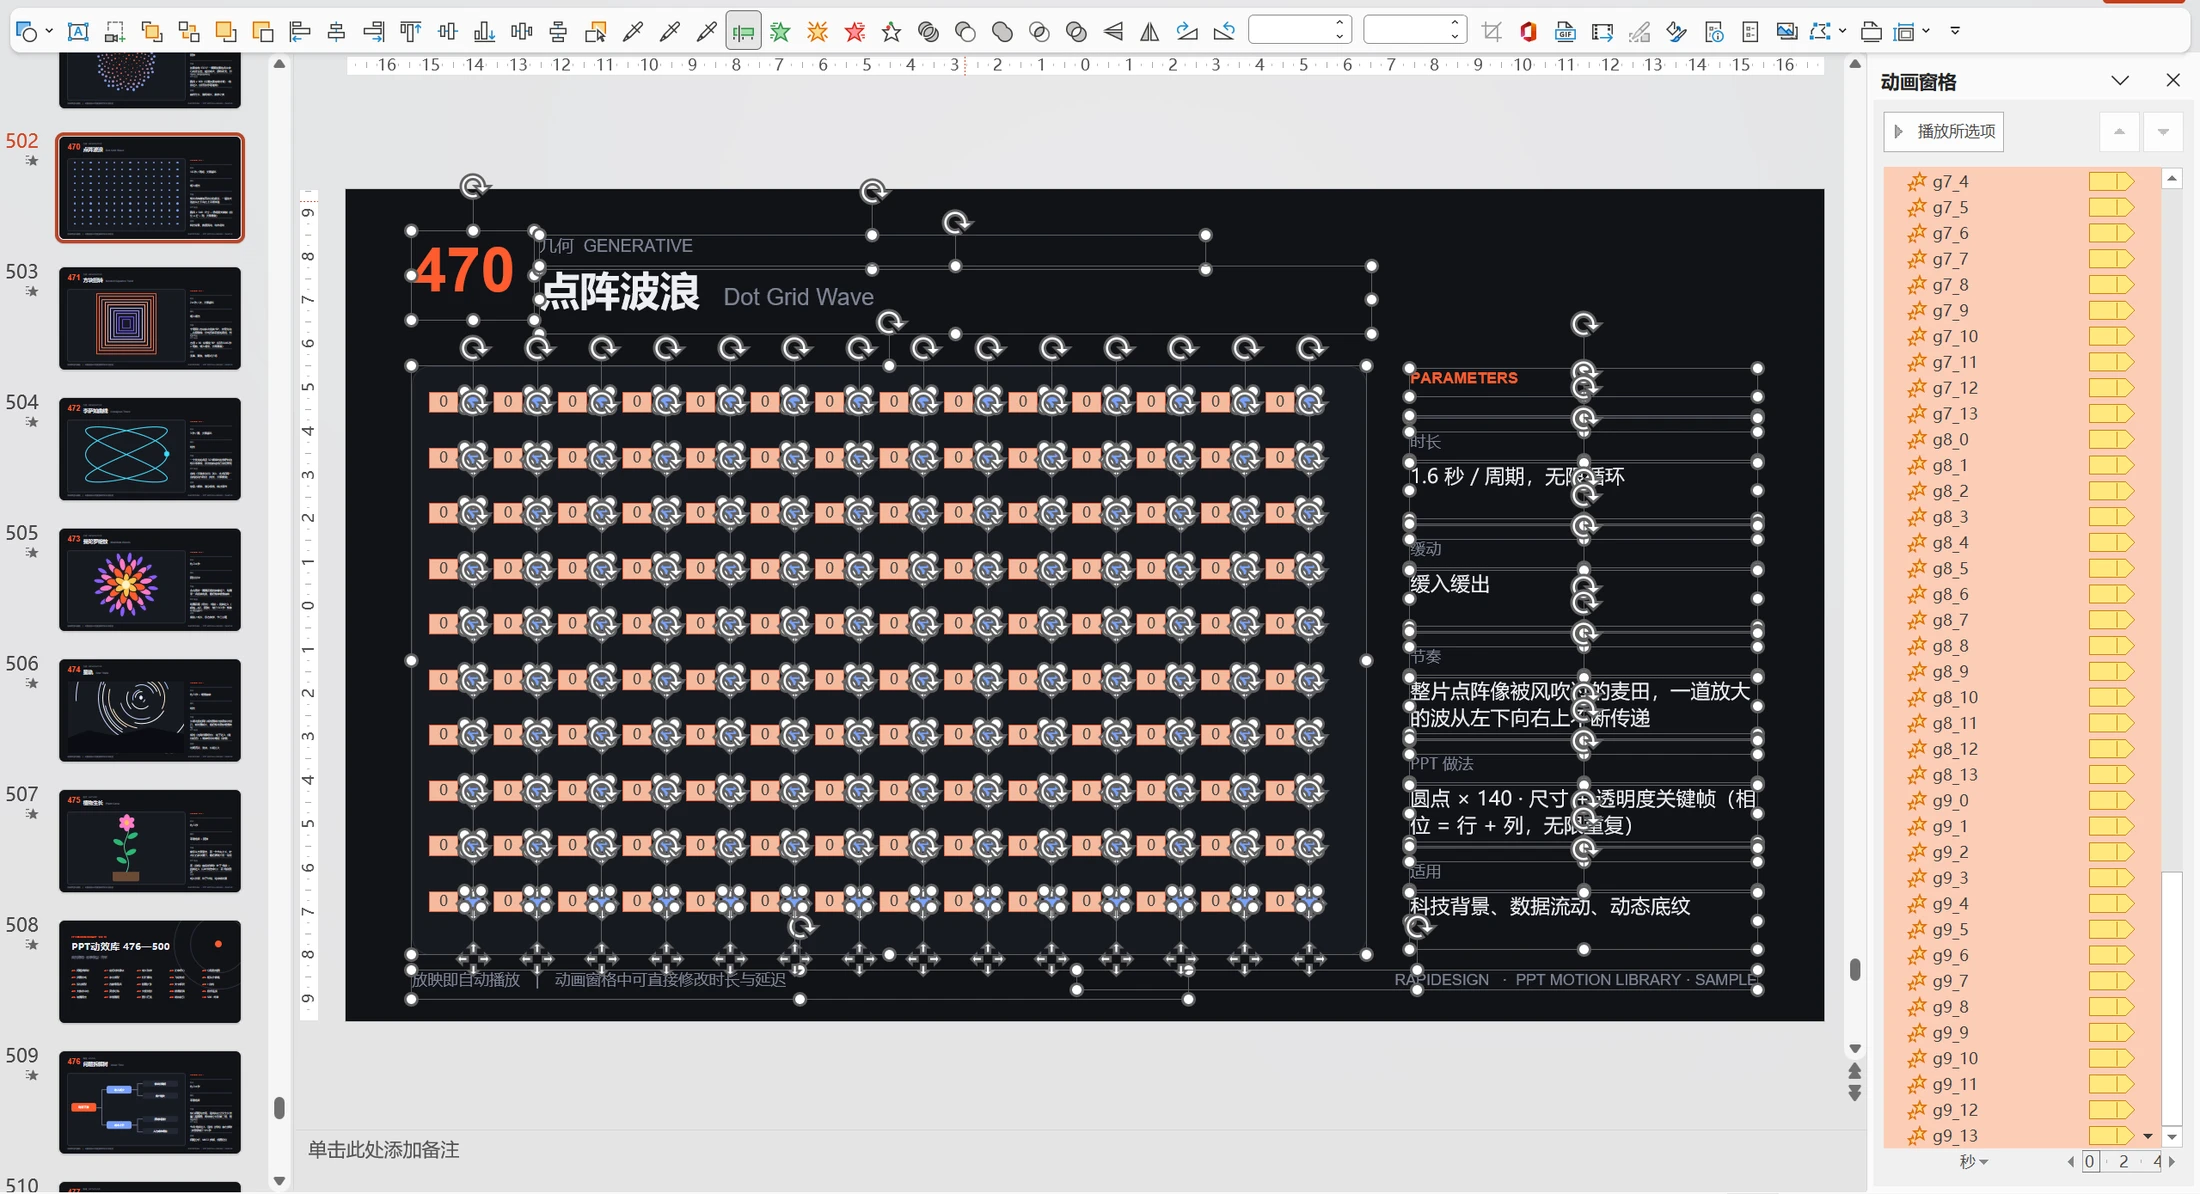Select the g9_6 animation entry
Viewport: 2200px width, 1194px height.
click(2021, 955)
